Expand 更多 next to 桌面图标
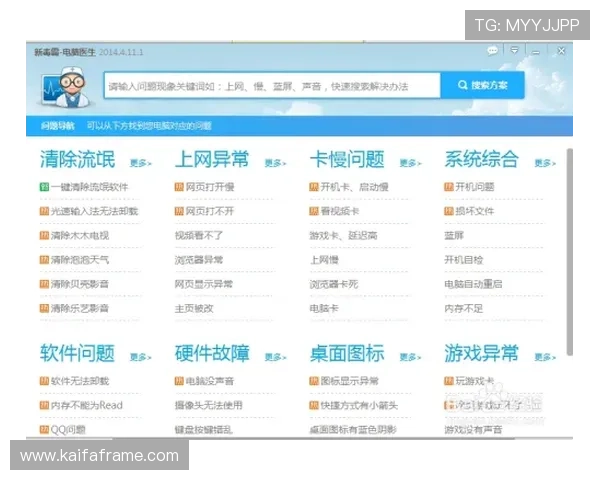 [x=410, y=357]
